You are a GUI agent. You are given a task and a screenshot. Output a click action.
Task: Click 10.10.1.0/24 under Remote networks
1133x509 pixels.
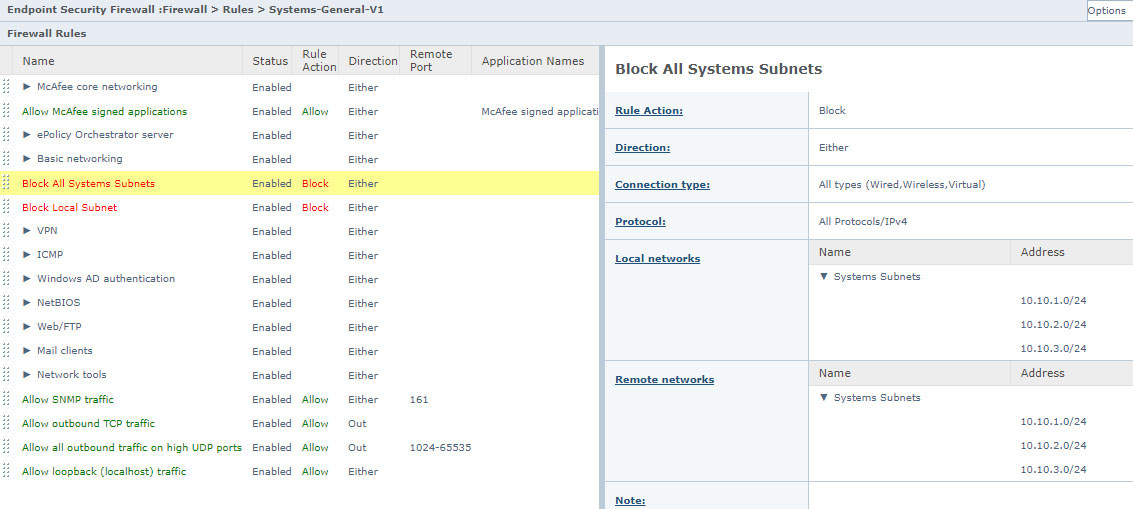pos(1054,421)
